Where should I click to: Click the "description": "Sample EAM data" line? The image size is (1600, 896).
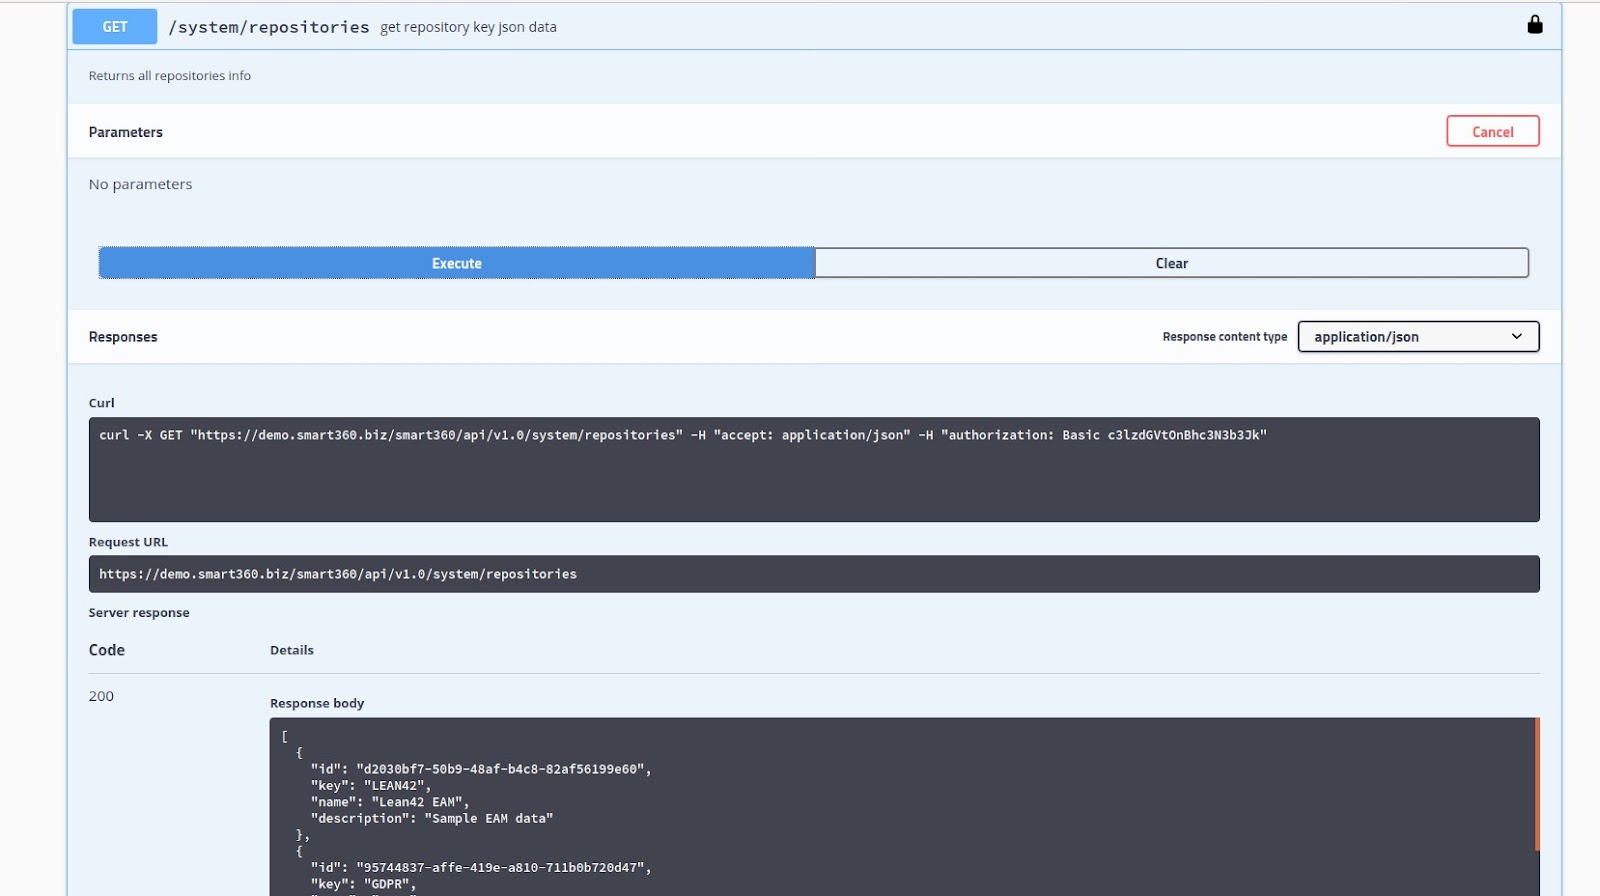coord(432,818)
